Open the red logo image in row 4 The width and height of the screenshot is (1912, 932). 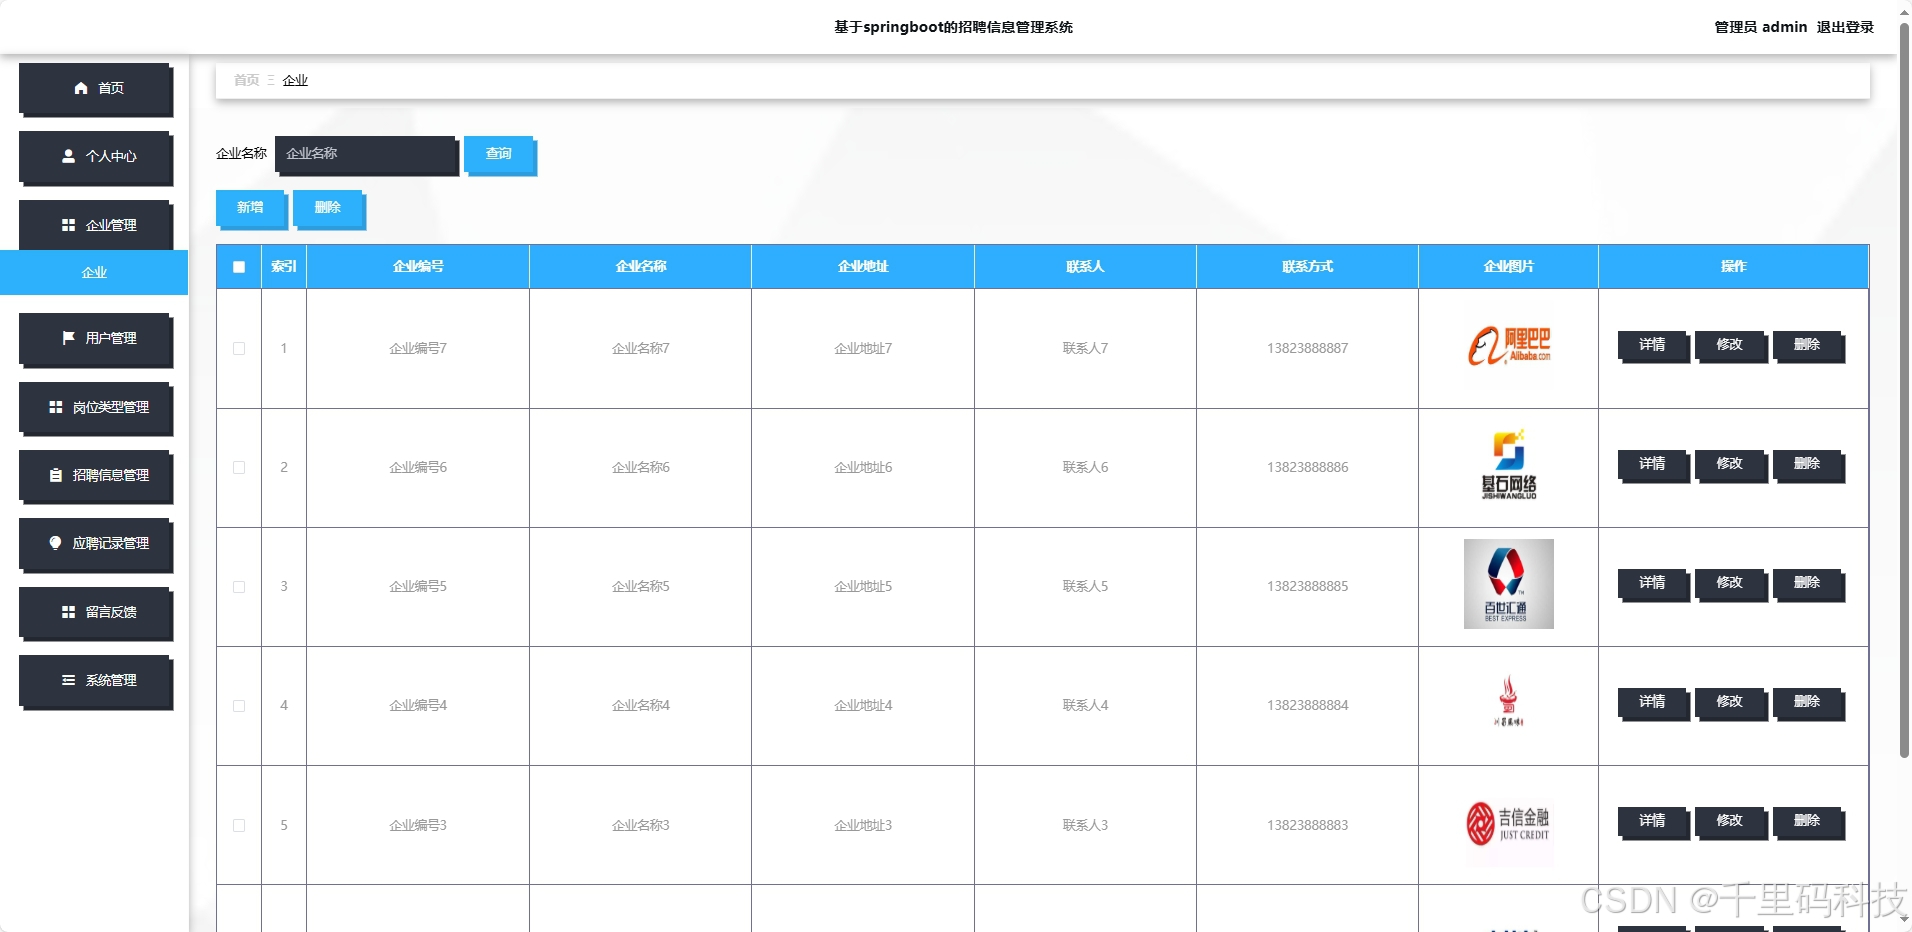coord(1508,701)
